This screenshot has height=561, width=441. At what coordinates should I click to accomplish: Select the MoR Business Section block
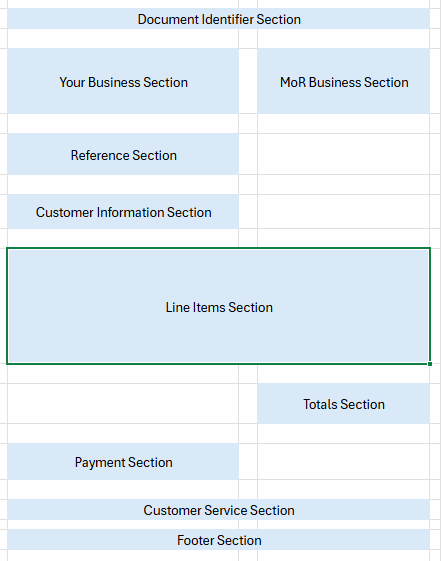point(343,81)
